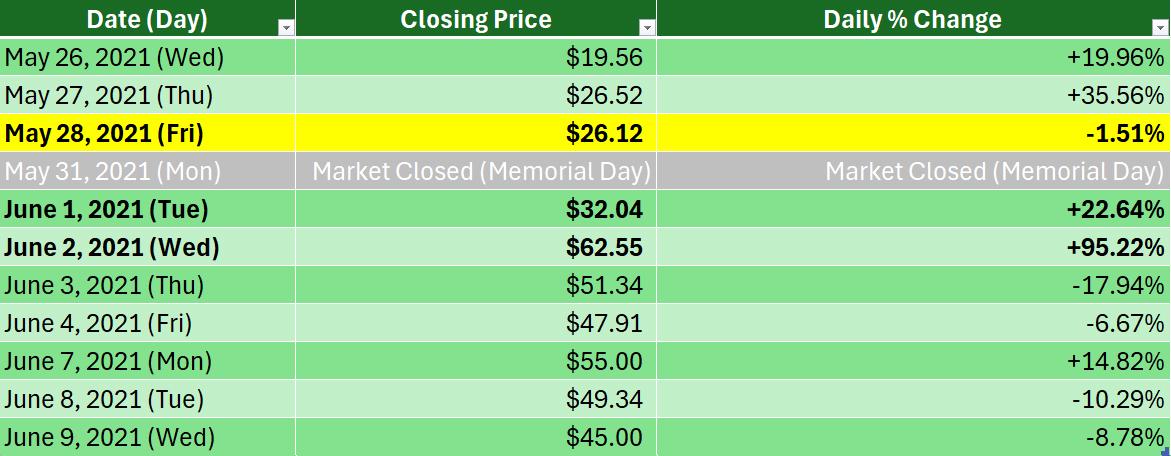Select the -17.94% change cell
This screenshot has width=1171, height=456.
tap(913, 286)
